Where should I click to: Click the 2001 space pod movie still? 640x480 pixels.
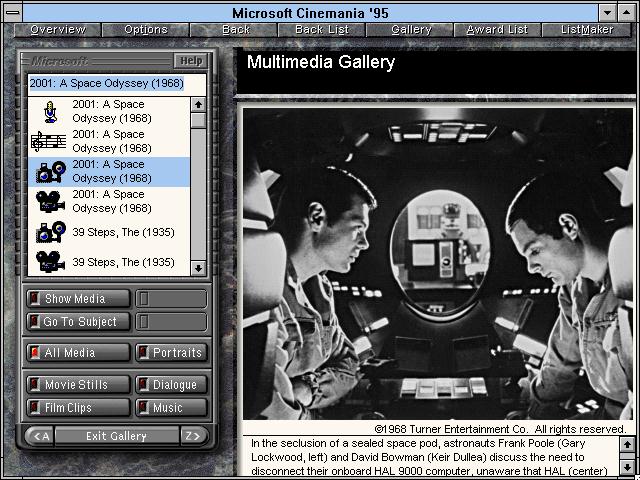(x=437, y=264)
